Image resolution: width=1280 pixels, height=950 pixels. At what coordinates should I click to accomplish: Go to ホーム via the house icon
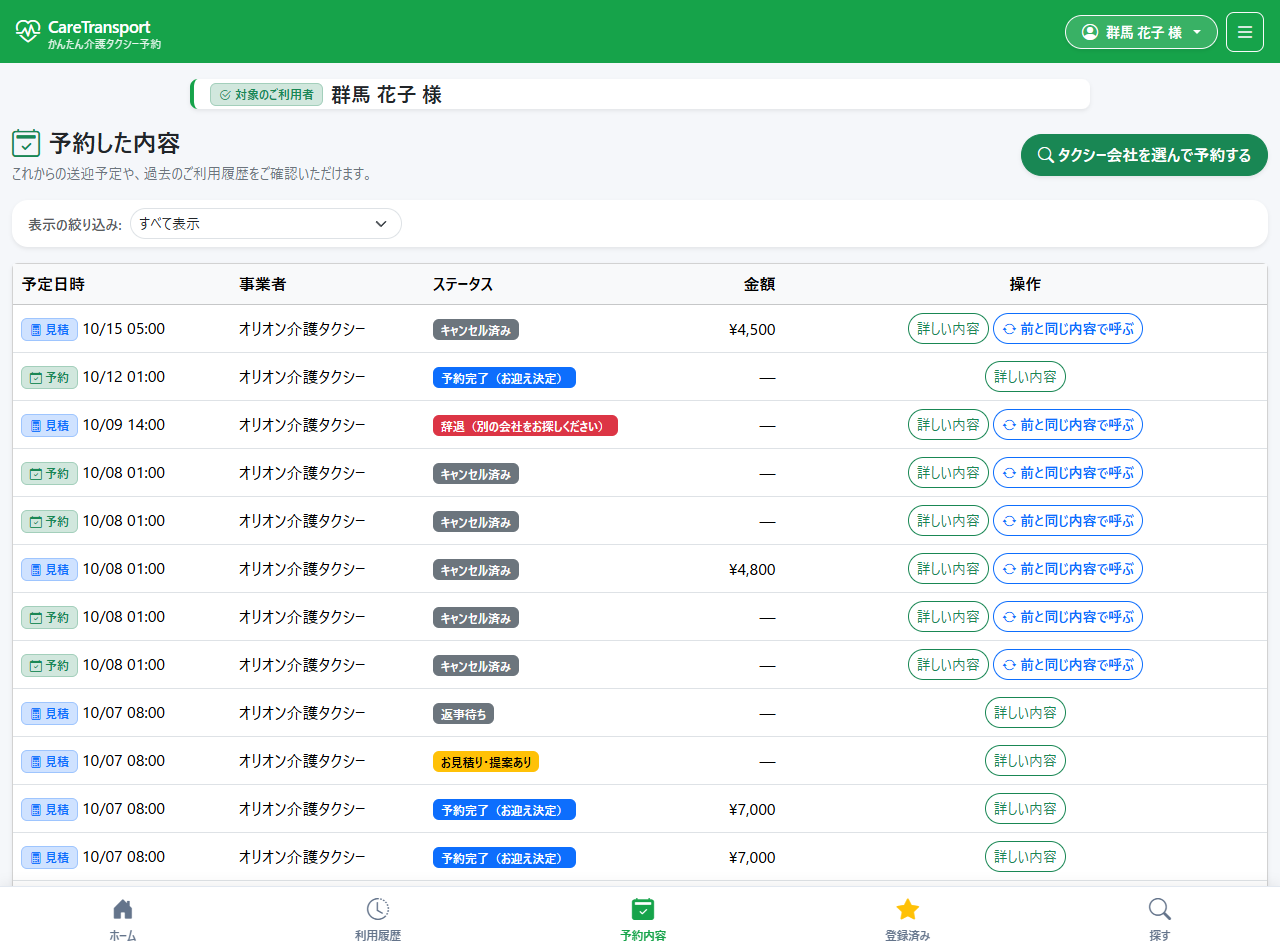point(123,909)
